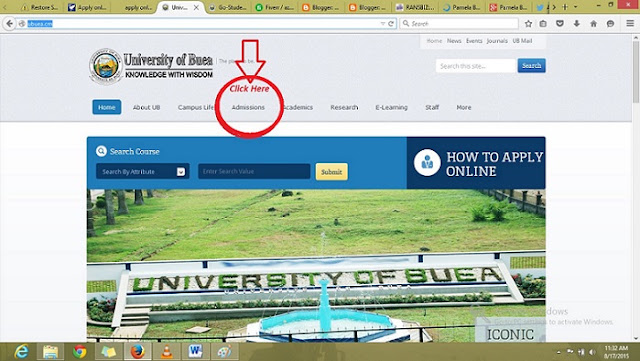Click the taskbar clock and date
The height and width of the screenshot is (361, 640).
[x=616, y=352]
